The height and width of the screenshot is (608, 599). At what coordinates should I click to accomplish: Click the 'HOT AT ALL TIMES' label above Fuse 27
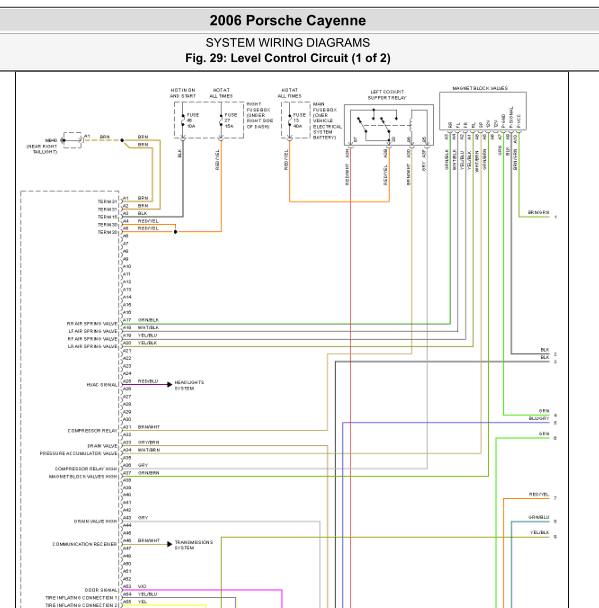click(221, 93)
